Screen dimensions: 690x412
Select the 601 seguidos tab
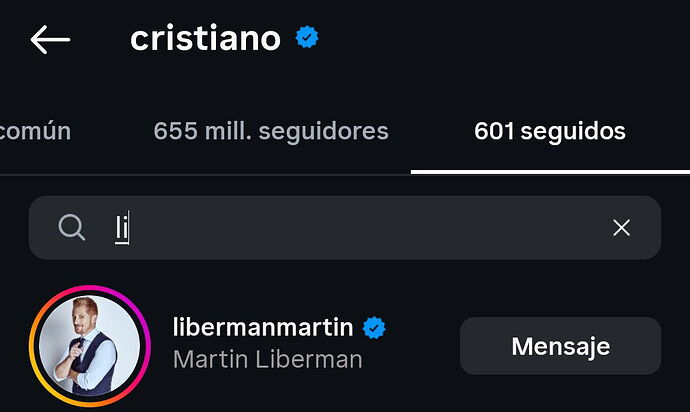tap(550, 131)
